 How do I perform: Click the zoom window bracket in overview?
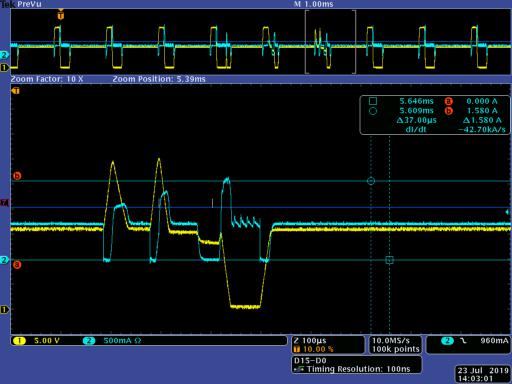(x=330, y=42)
